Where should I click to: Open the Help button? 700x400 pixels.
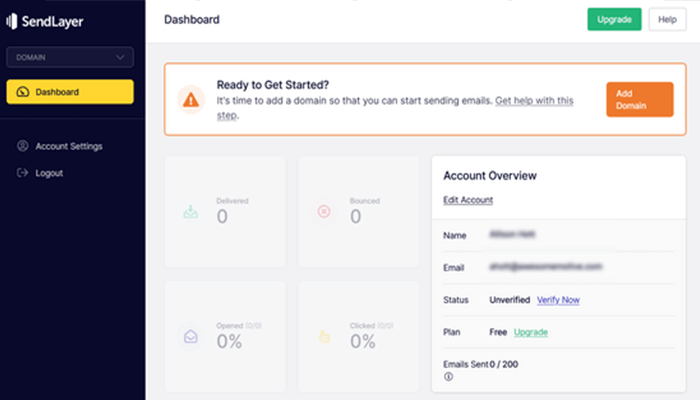pyautogui.click(x=667, y=19)
